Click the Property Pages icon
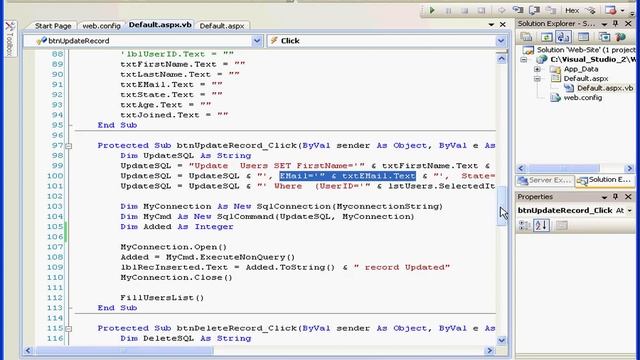The width and height of the screenshot is (640, 360). point(562,225)
